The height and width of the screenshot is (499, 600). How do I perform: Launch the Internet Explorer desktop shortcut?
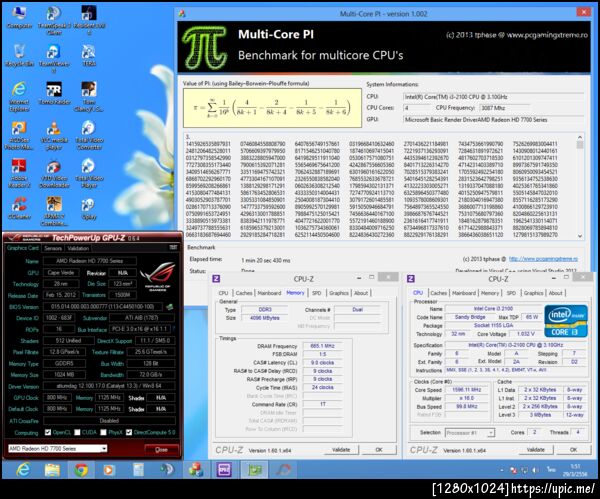pyautogui.click(x=19, y=96)
